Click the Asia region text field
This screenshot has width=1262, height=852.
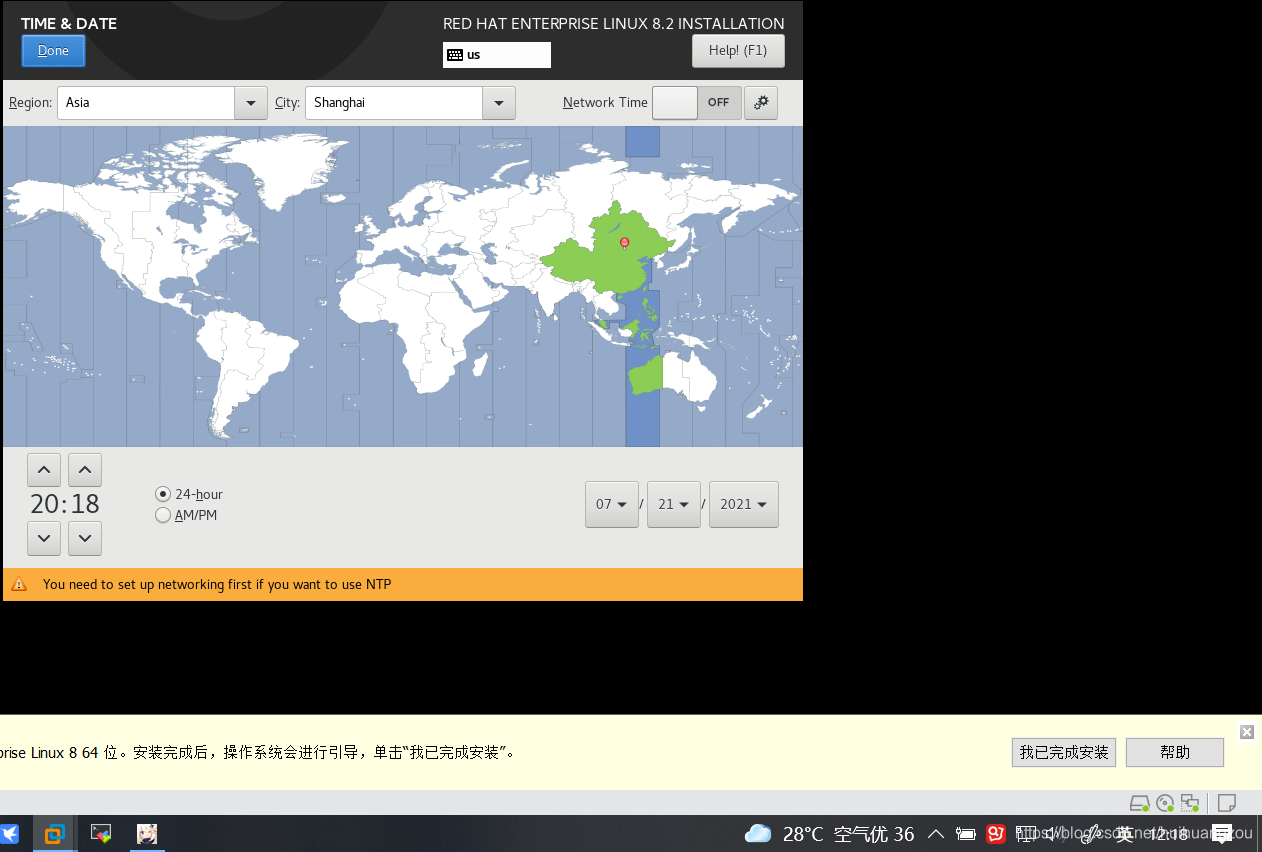click(146, 103)
